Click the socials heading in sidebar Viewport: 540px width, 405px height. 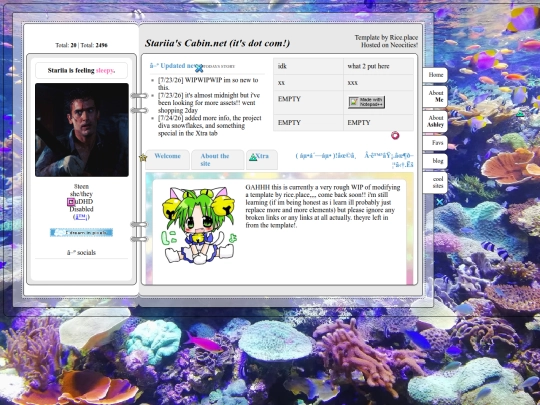coord(81,252)
